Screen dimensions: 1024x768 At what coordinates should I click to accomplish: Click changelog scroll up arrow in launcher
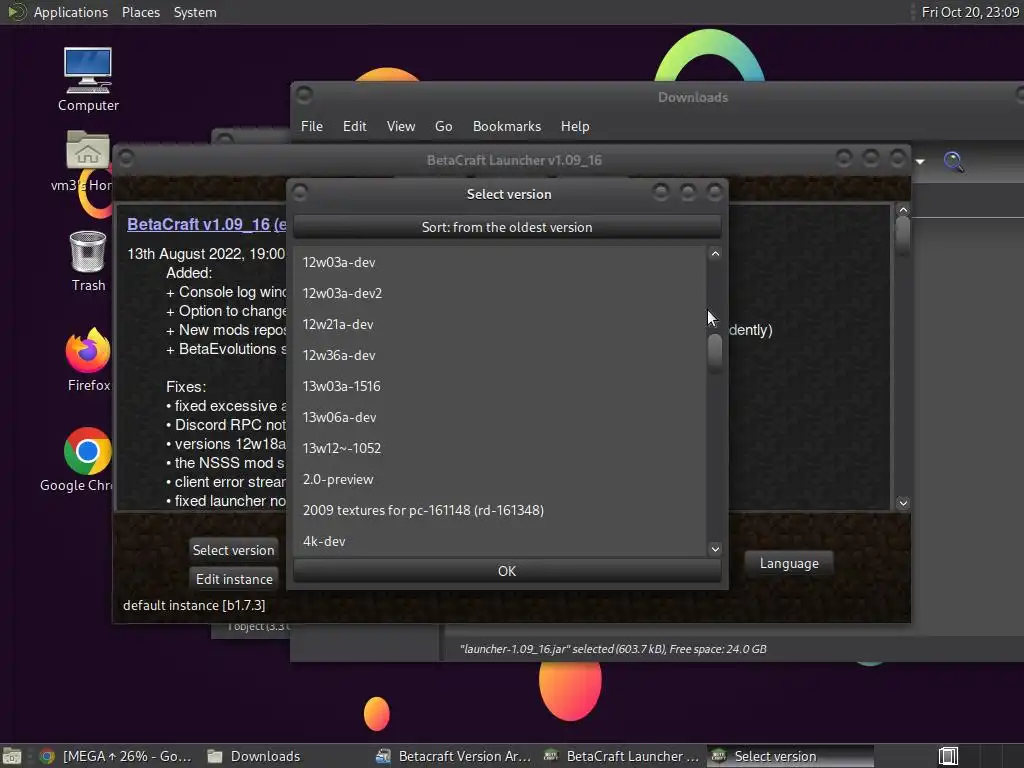(903, 210)
